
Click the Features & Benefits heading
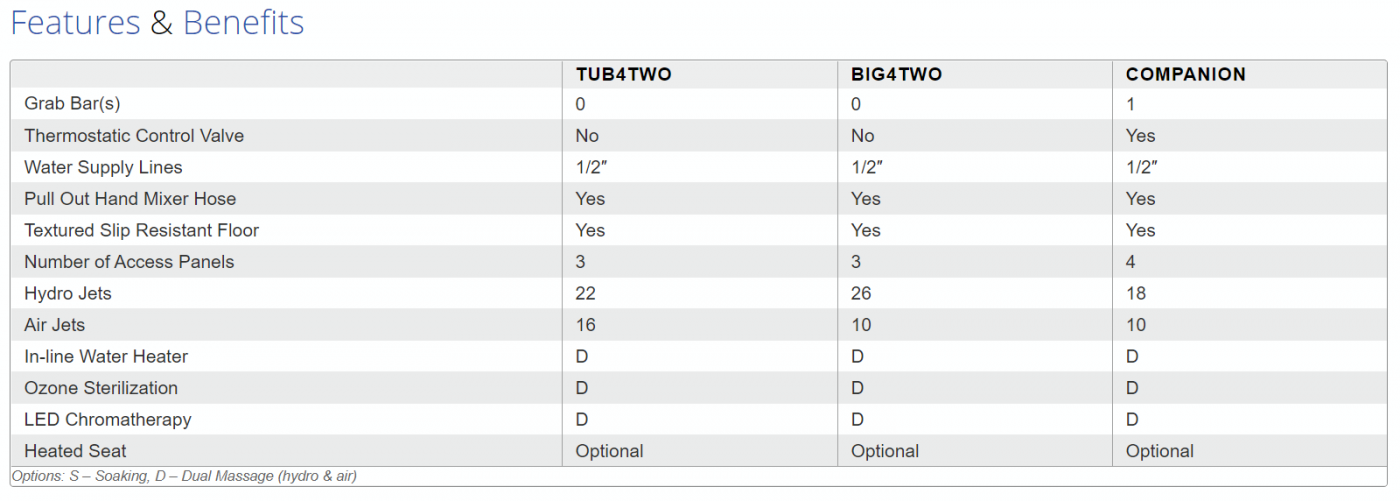157,23
